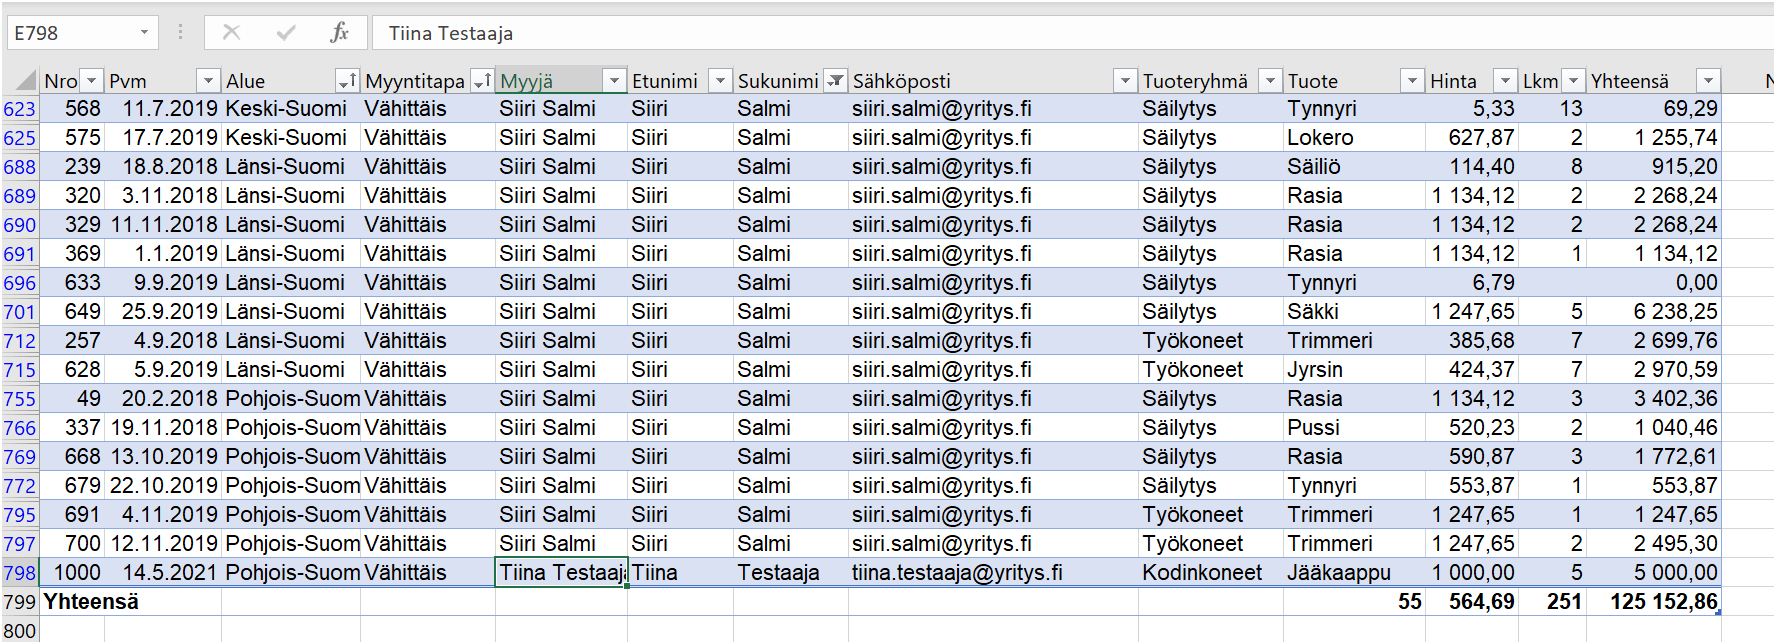Click the Keski-Suomi cell in row 623
Viewport: 1776px width, 644px height.
tap(291, 109)
